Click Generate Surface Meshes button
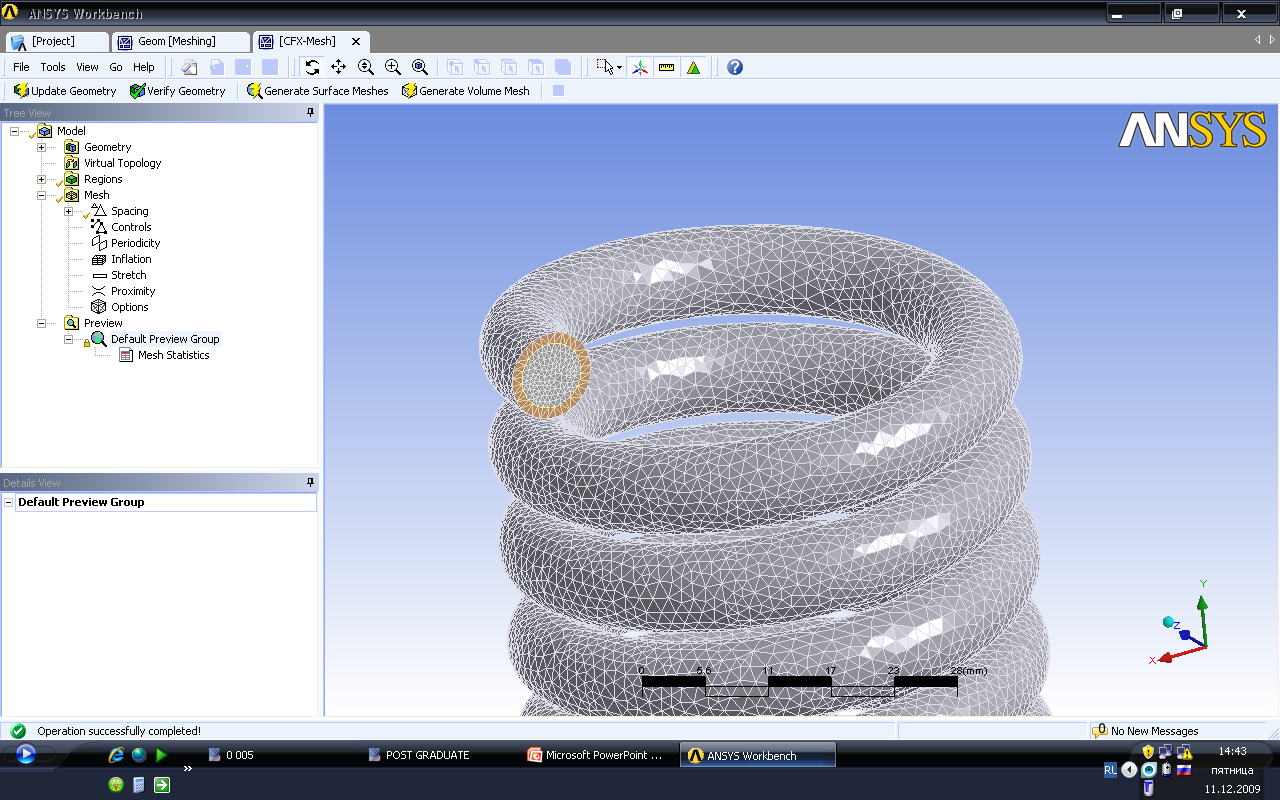Image resolution: width=1280 pixels, height=800 pixels. [x=318, y=91]
